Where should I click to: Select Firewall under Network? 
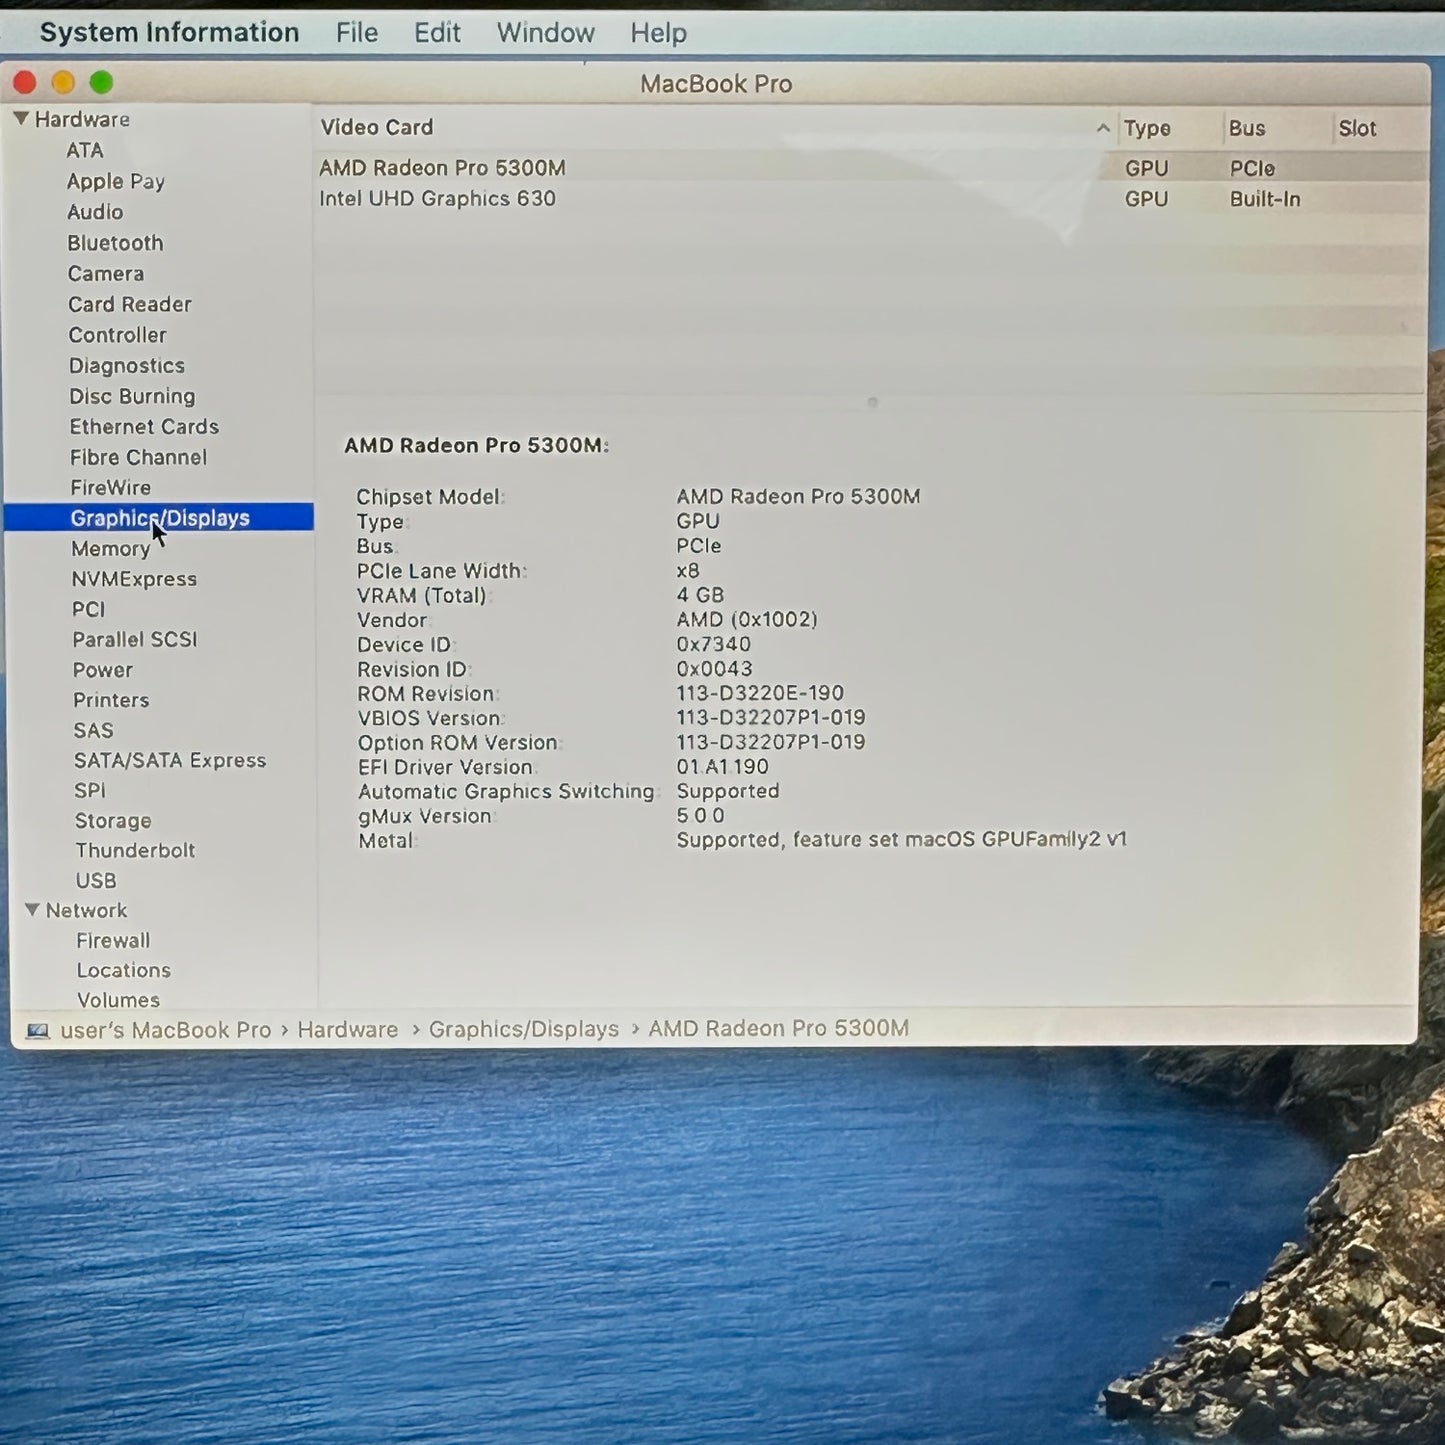pyautogui.click(x=113, y=940)
